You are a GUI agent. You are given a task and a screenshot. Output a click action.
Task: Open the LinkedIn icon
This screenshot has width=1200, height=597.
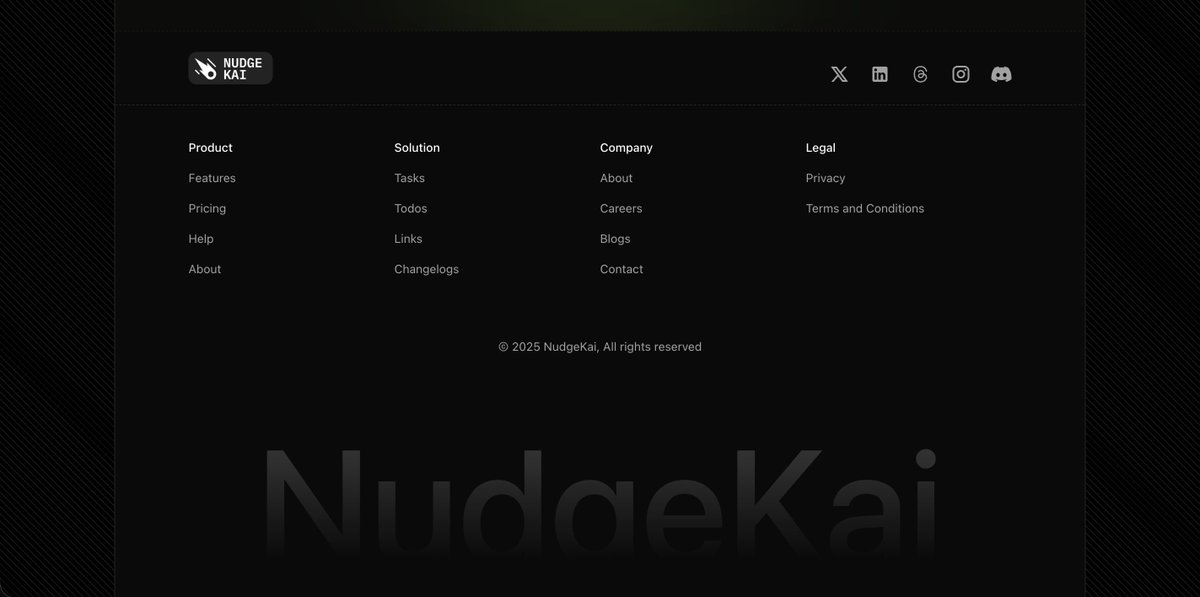coord(879,73)
